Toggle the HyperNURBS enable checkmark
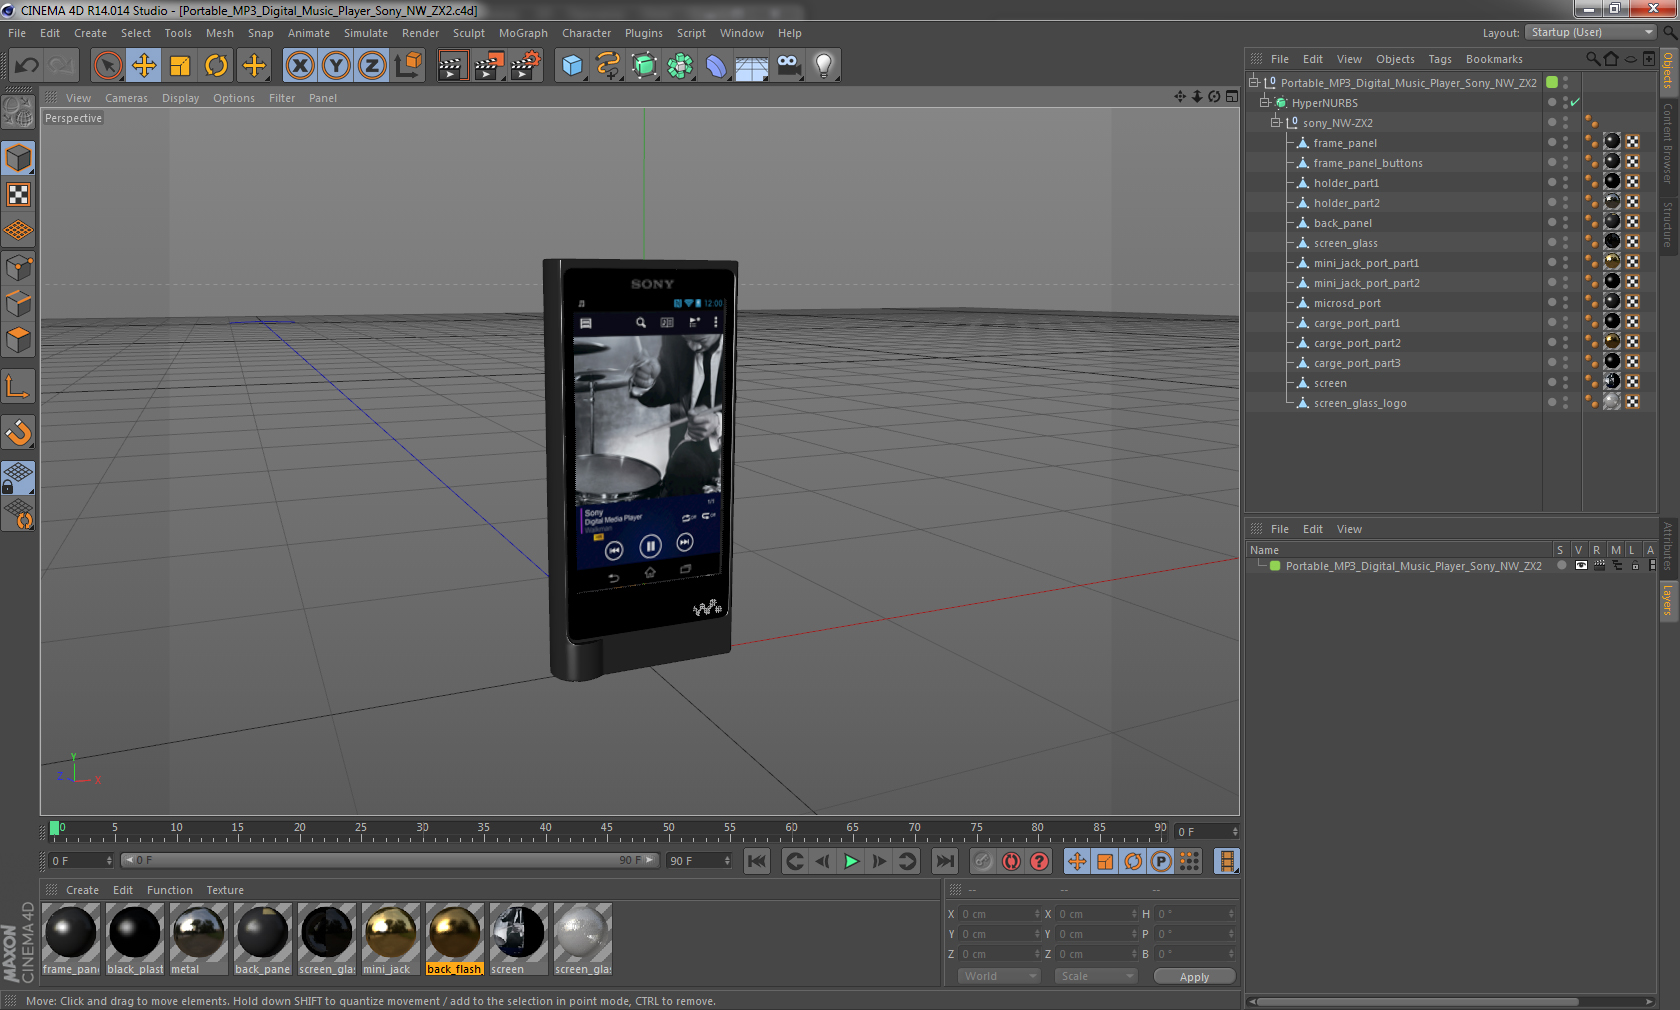This screenshot has height=1010, width=1680. coord(1575,102)
